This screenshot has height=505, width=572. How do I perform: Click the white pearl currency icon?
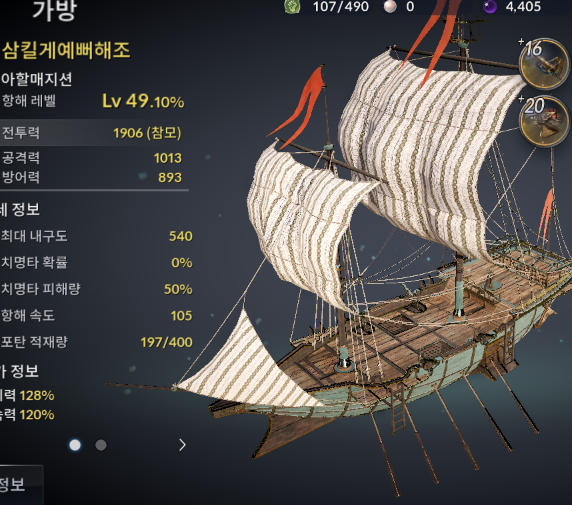(x=390, y=7)
